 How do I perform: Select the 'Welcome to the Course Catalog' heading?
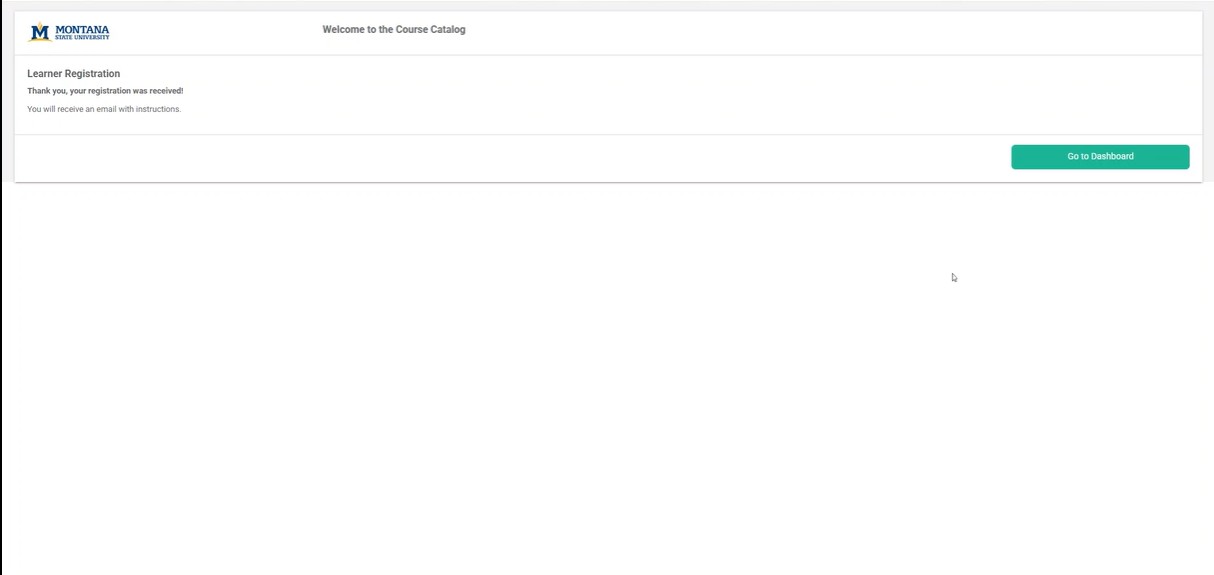pos(394,30)
